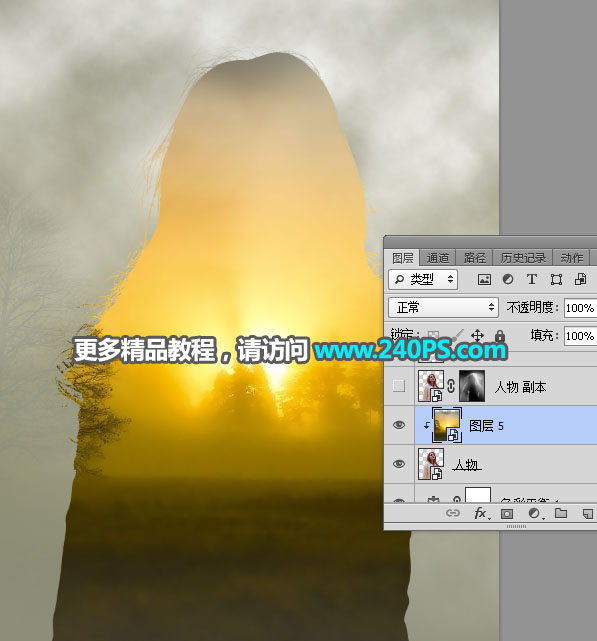Image resolution: width=597 pixels, height=641 pixels.
Task: Click the mask link icon on 人物 副本
Action: point(451,386)
